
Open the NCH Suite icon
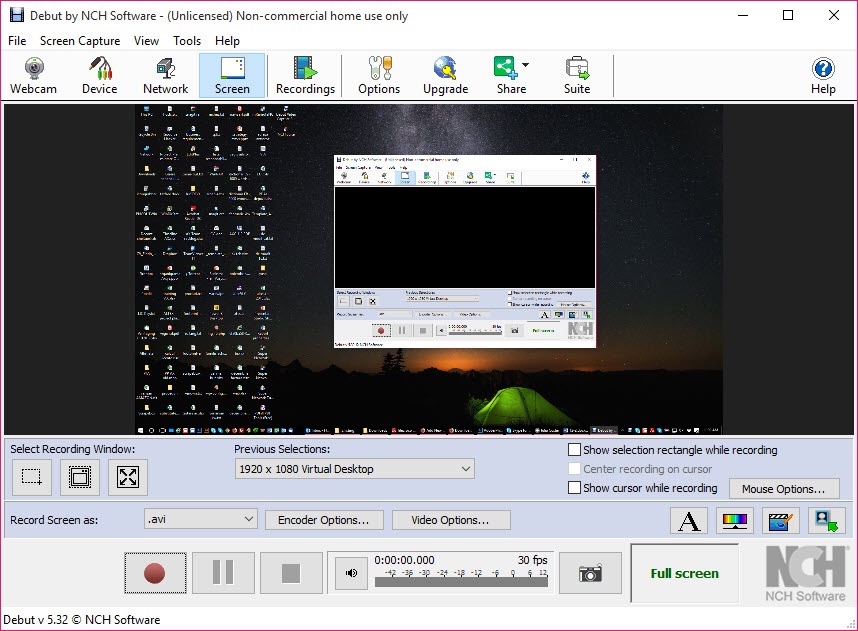pyautogui.click(x=577, y=76)
